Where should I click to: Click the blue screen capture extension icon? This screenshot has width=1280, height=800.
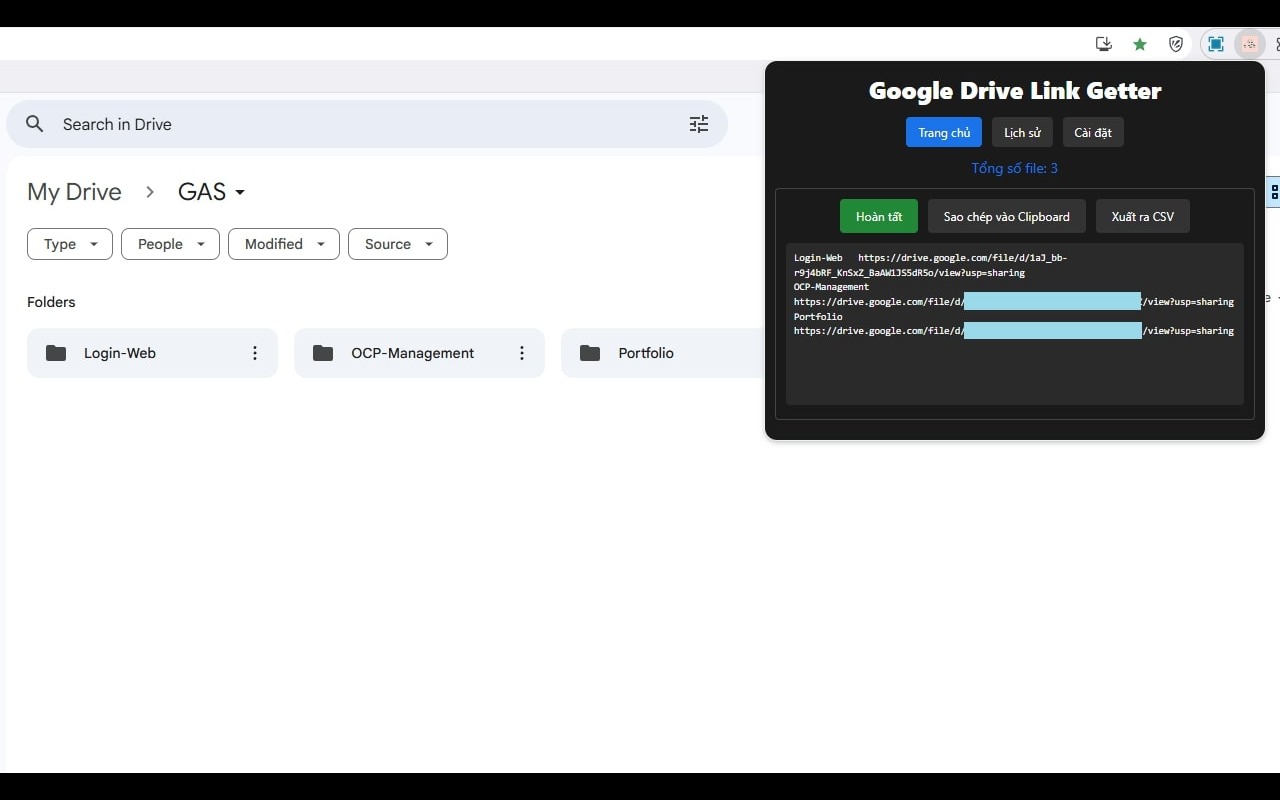1215,44
